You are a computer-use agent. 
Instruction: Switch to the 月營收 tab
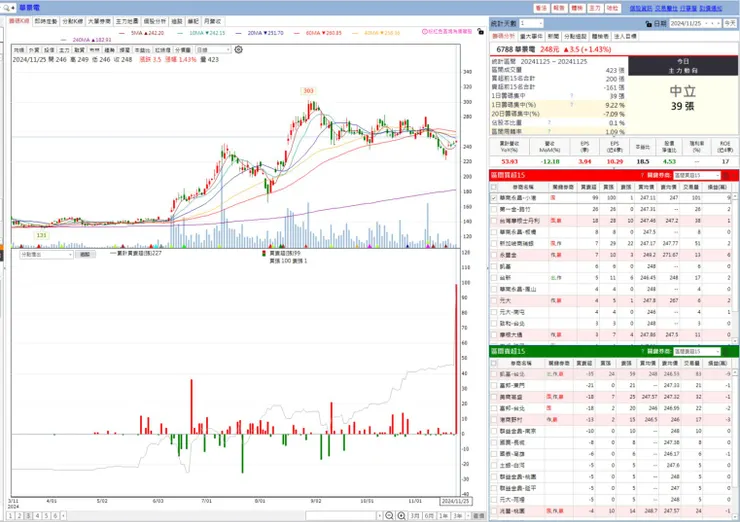(x=212, y=21)
